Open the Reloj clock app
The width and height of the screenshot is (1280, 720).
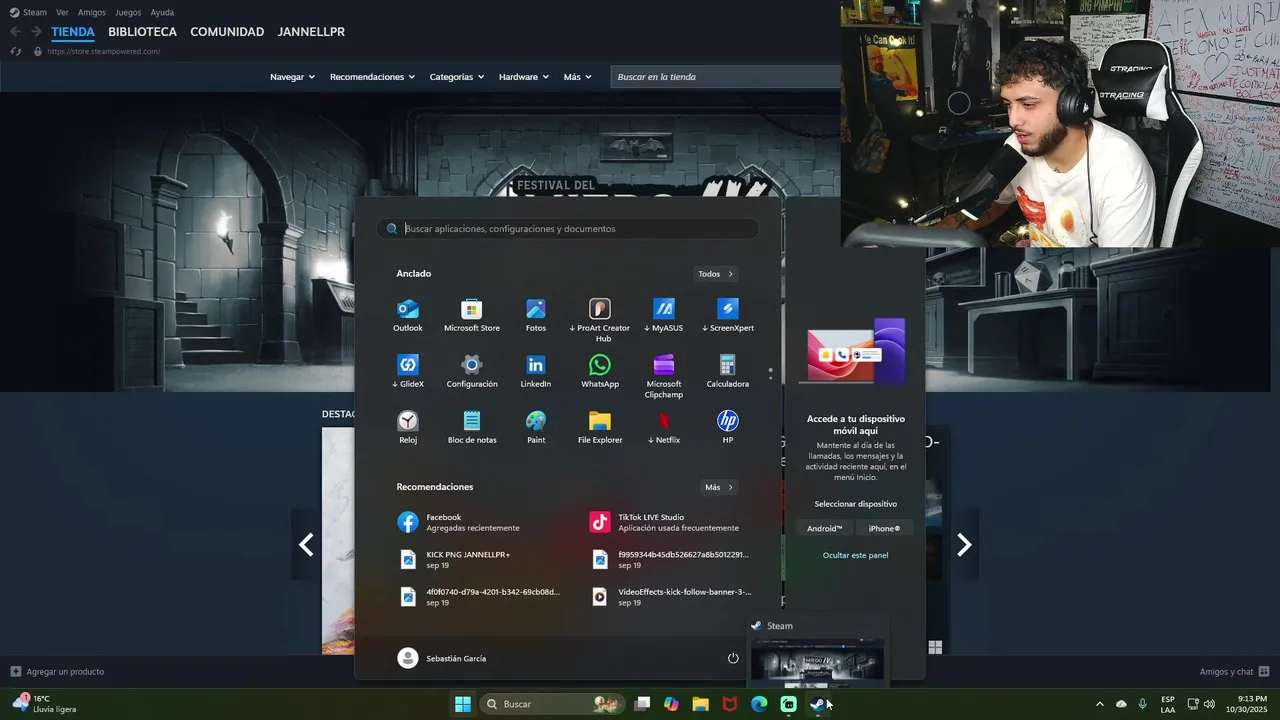[408, 427]
